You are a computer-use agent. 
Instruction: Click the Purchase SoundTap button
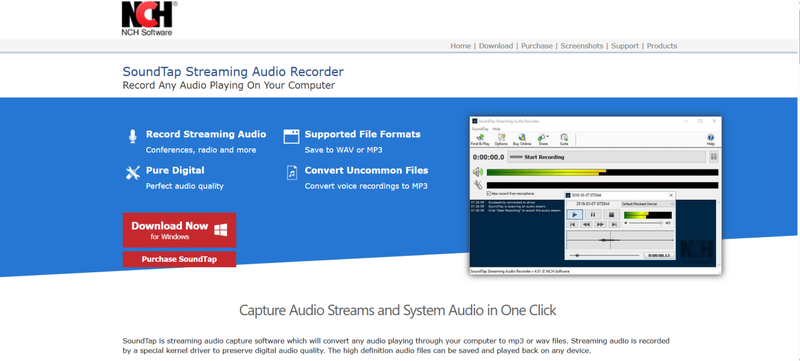coord(179,259)
